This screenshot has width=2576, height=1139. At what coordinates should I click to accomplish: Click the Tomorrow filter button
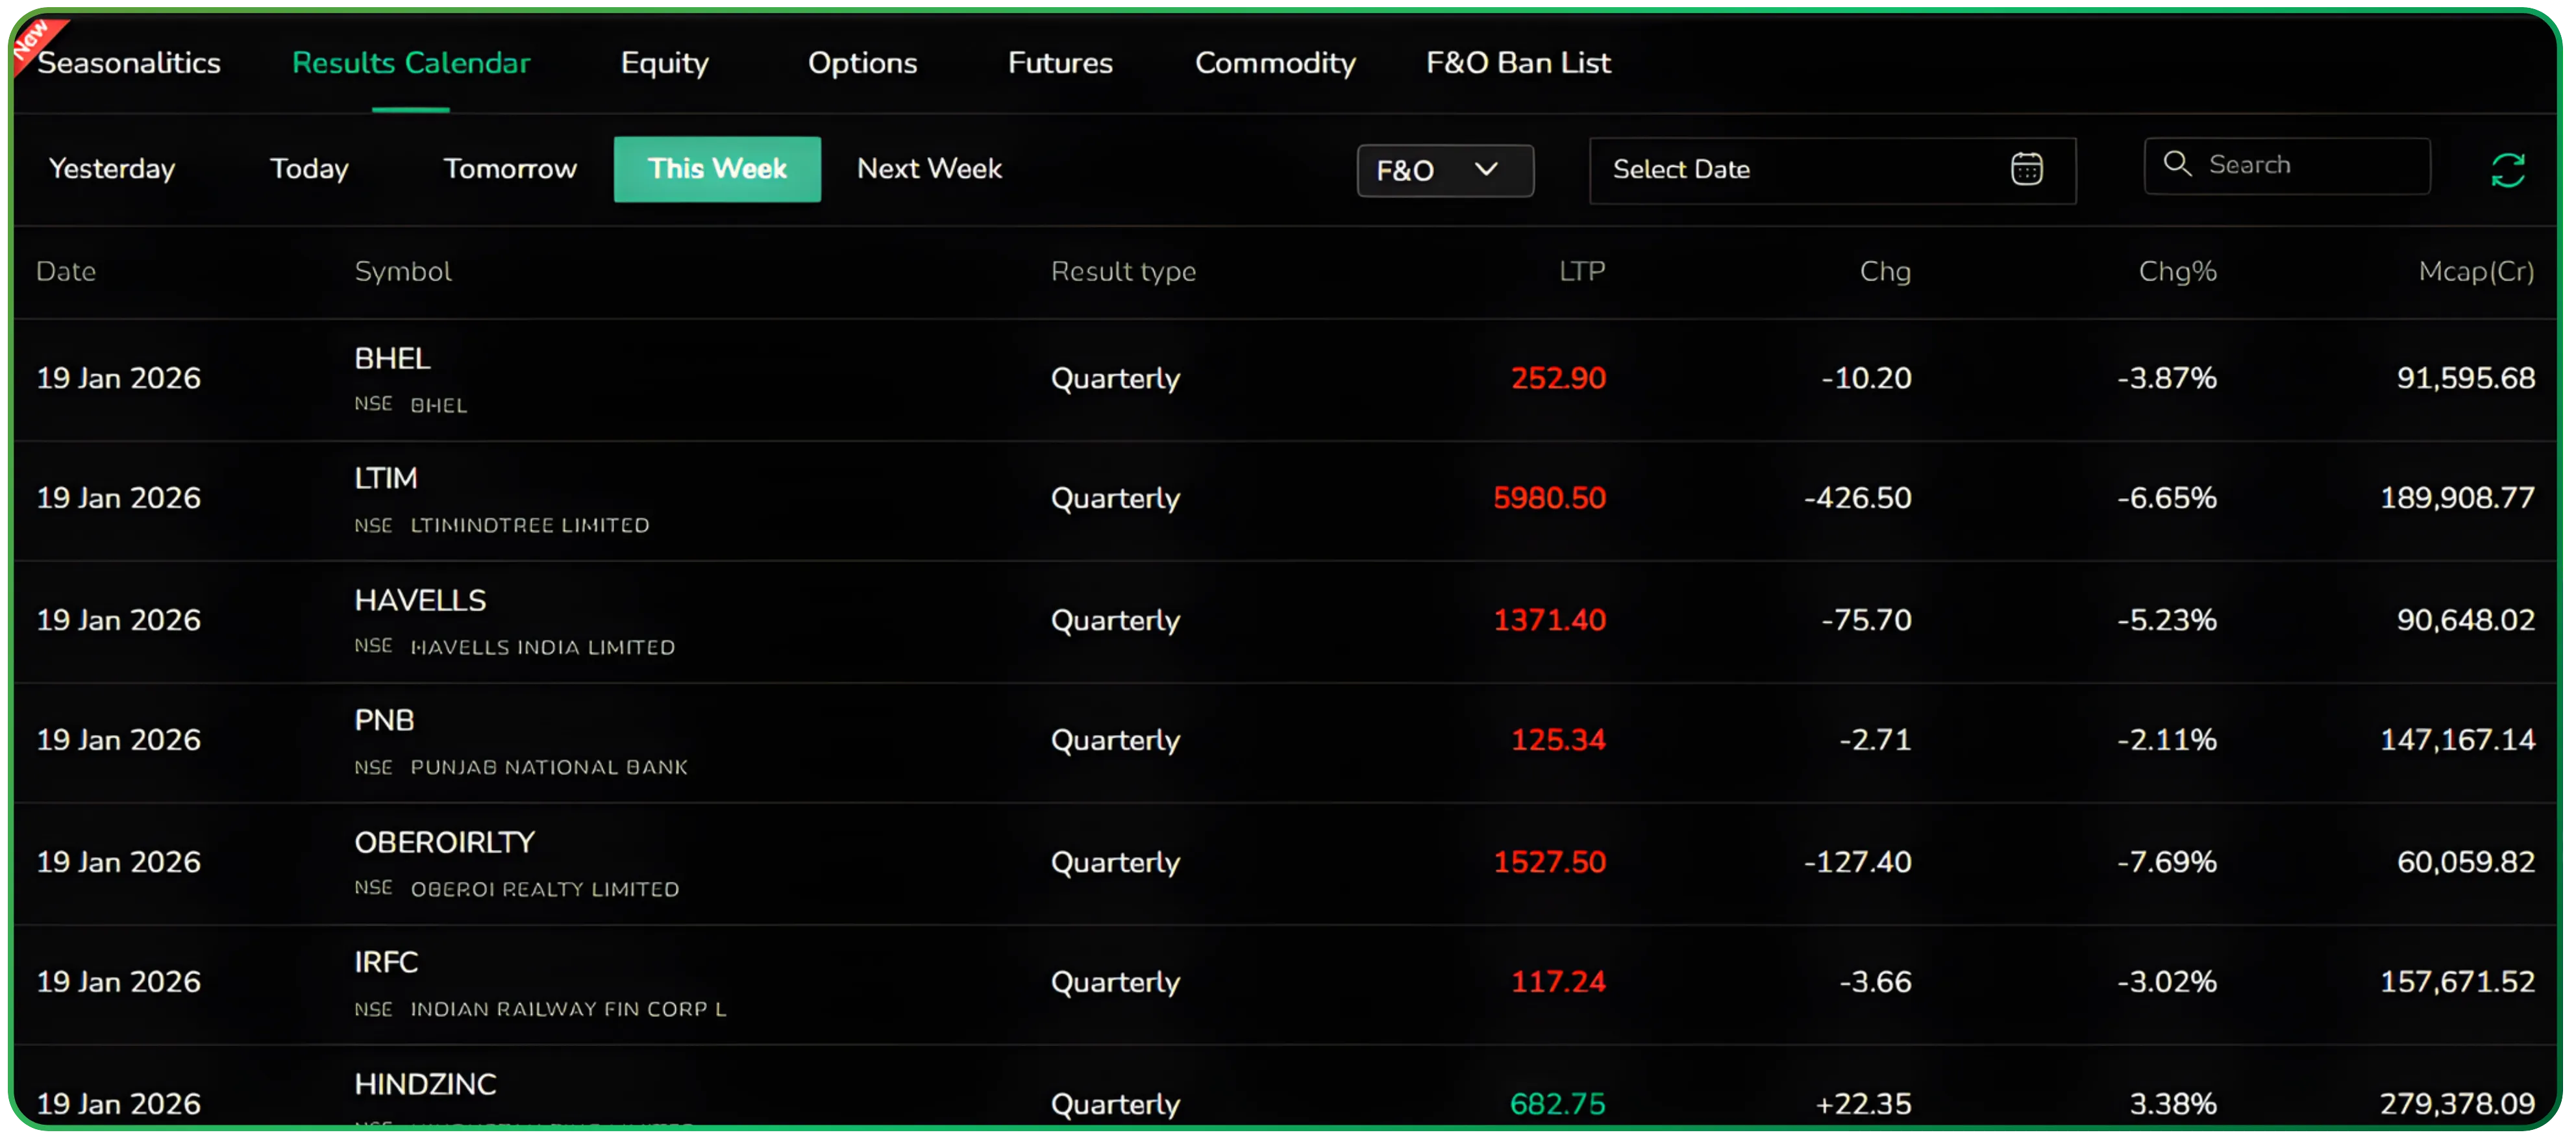pos(510,168)
